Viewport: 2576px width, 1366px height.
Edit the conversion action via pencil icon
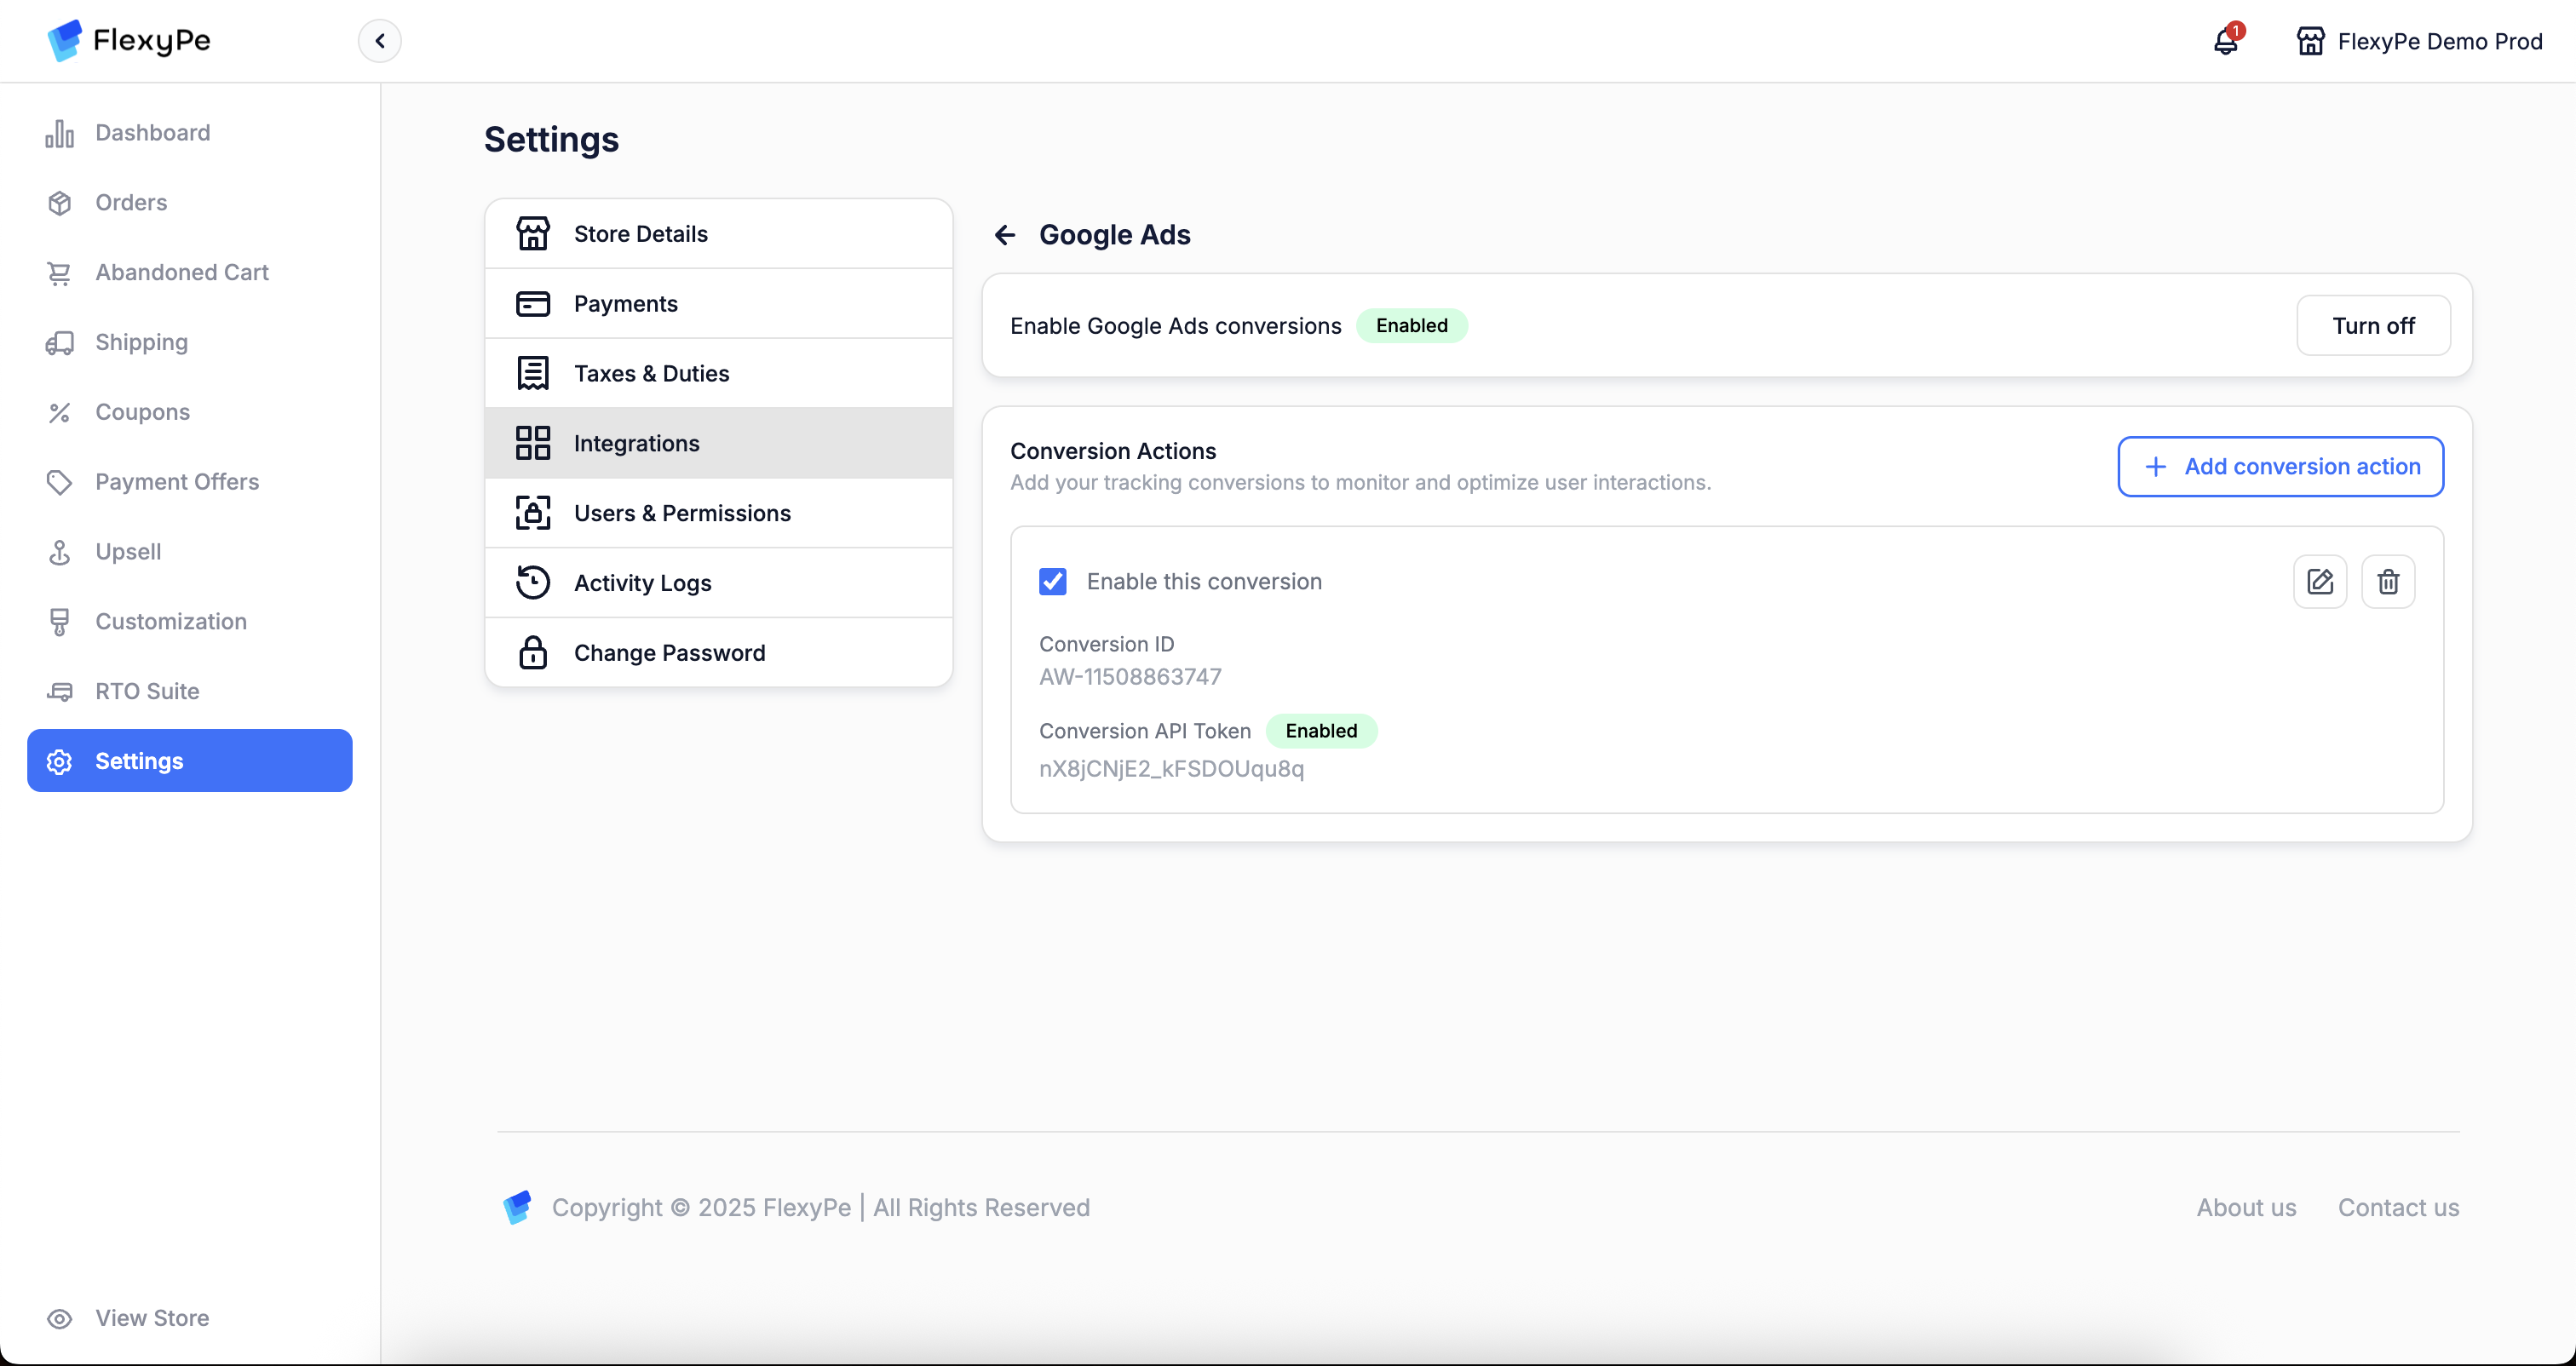point(2319,581)
